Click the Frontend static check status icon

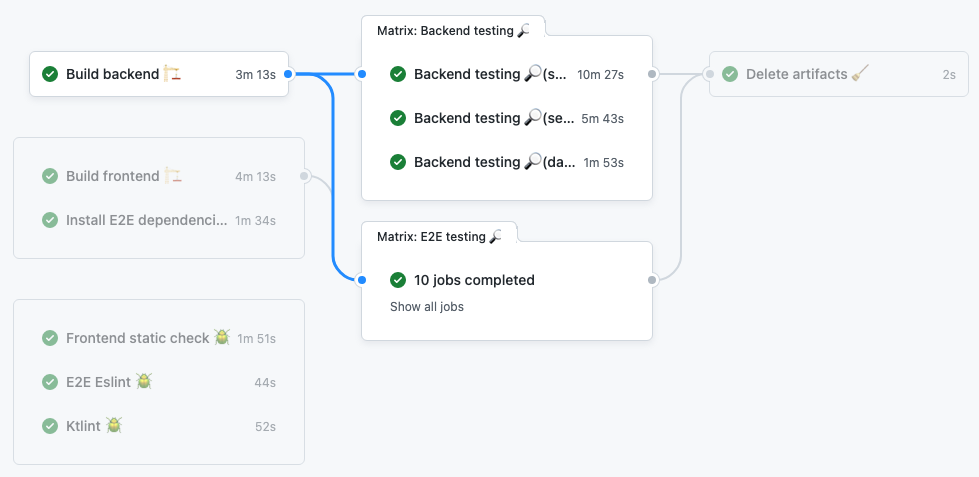tap(50, 338)
